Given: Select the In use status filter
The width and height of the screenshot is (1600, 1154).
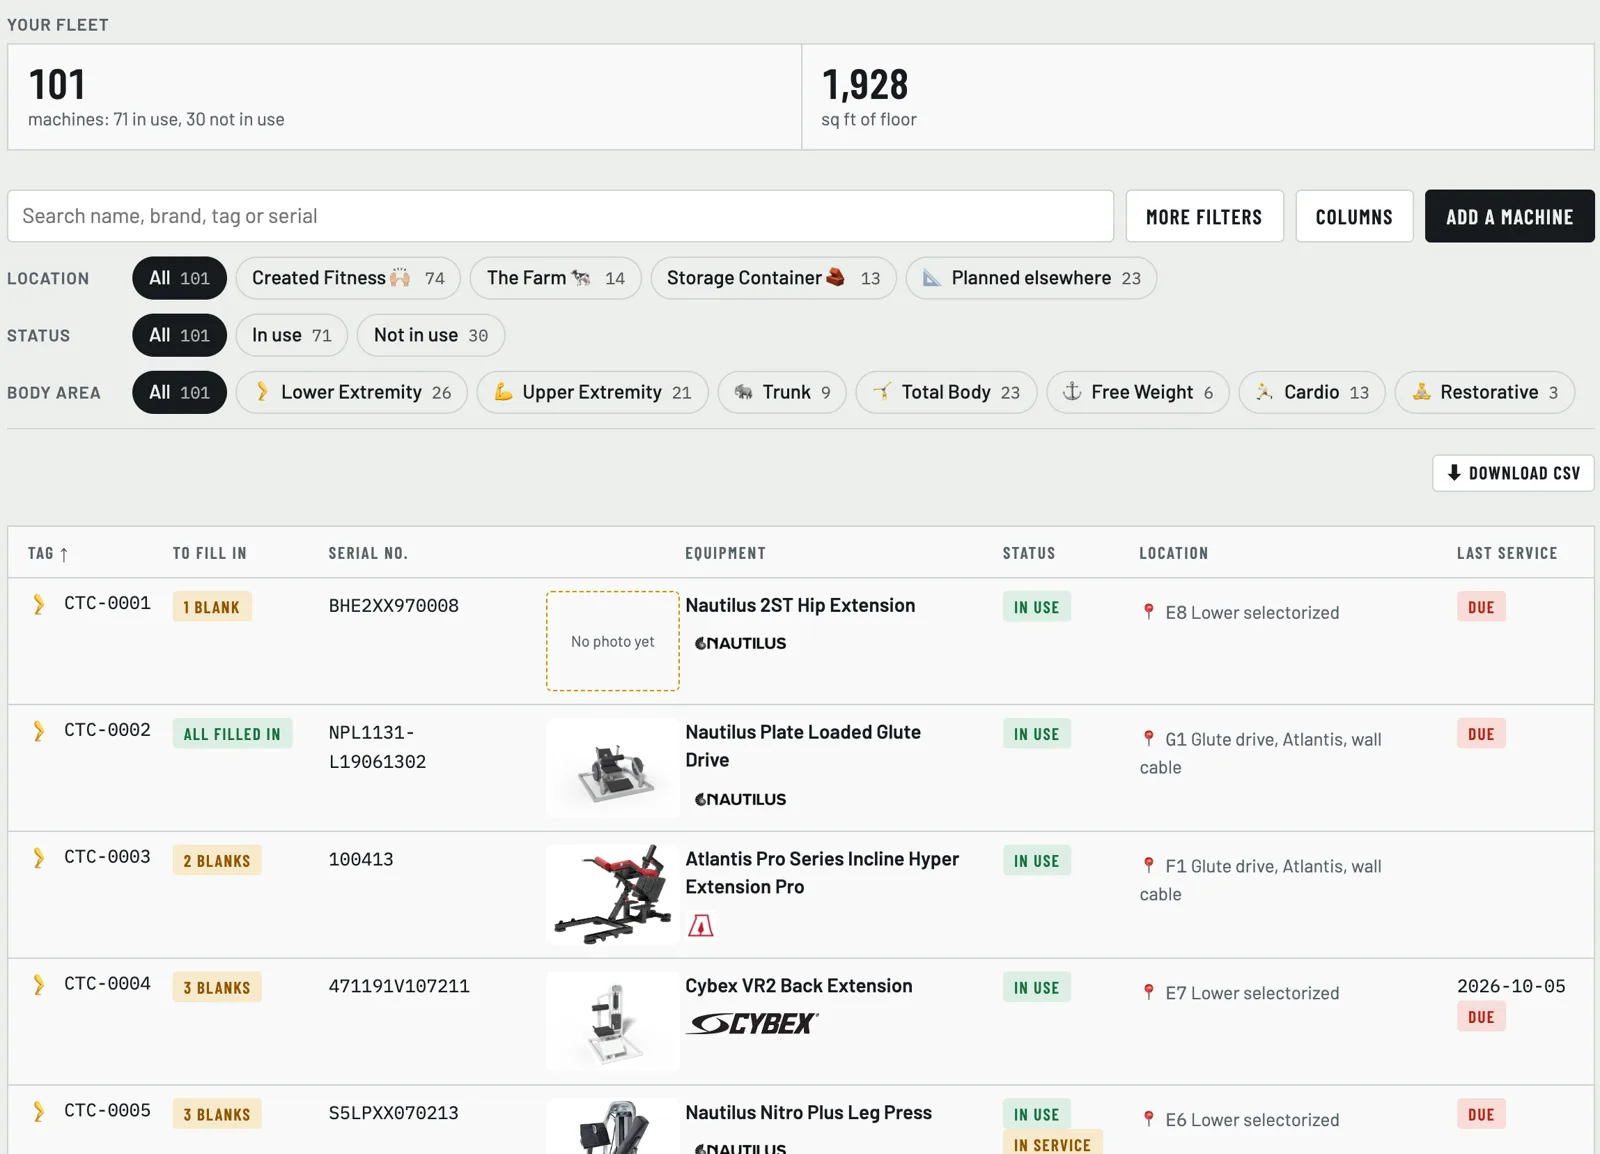Looking at the screenshot, I should (291, 335).
